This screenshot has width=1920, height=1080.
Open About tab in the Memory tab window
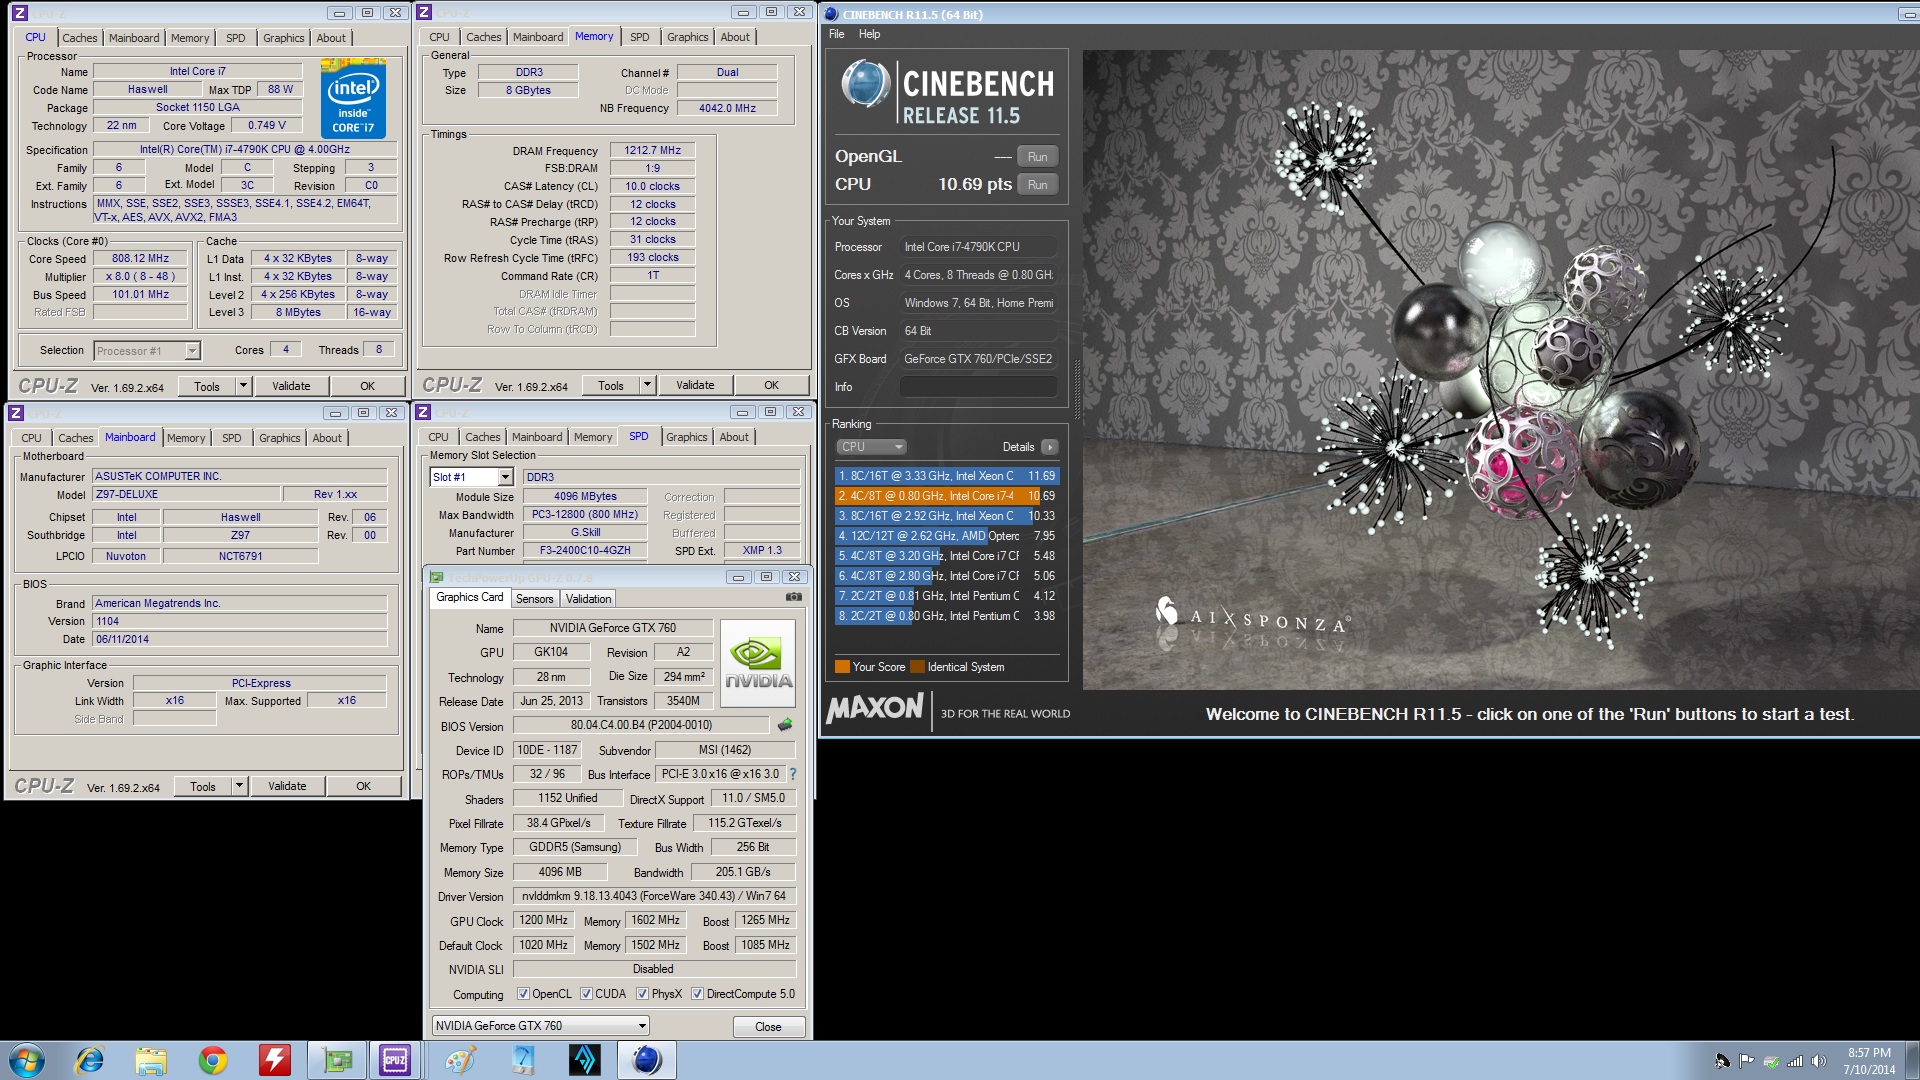click(735, 37)
